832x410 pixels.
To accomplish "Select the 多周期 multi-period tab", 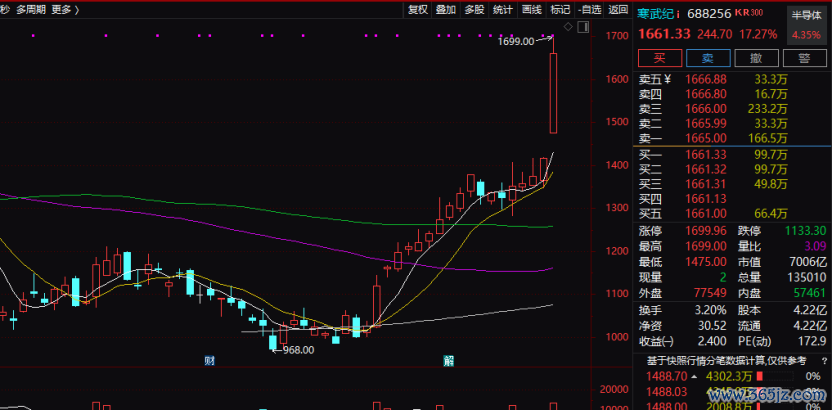I will click(31, 10).
